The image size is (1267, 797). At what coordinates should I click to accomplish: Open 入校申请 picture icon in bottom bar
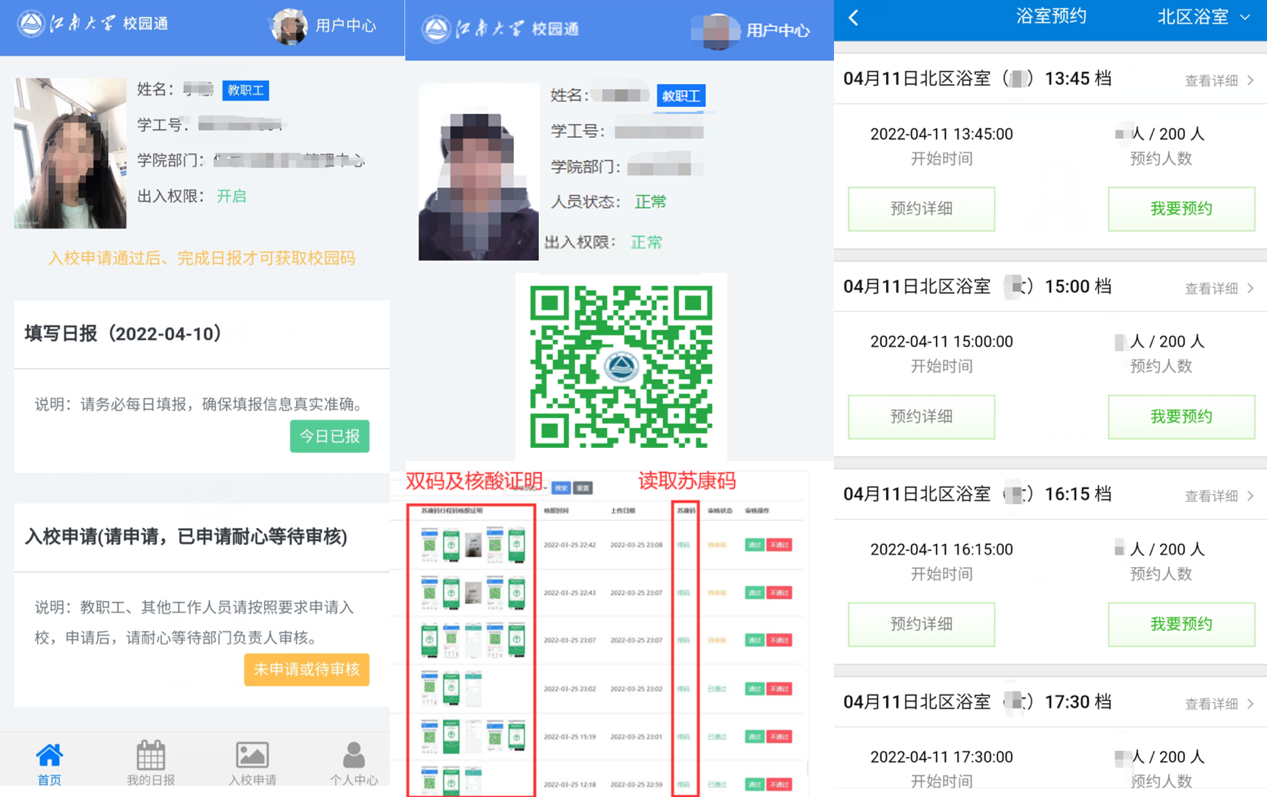pyautogui.click(x=252, y=756)
